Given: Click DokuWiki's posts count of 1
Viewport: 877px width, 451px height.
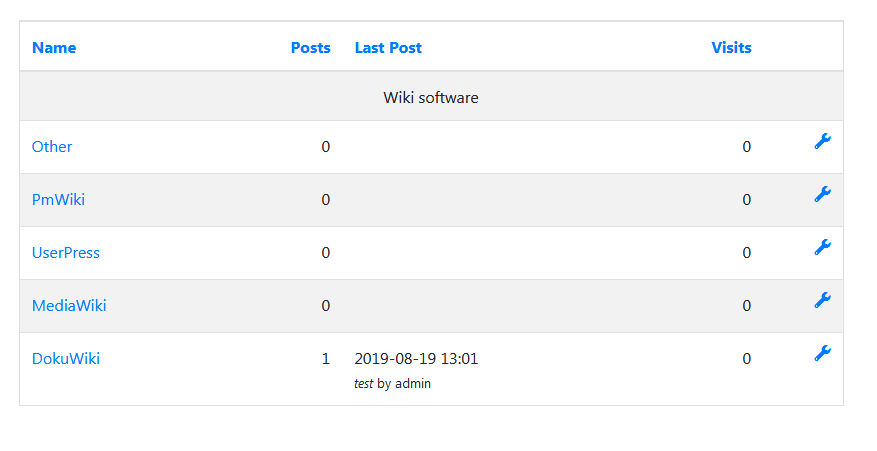Looking at the screenshot, I should (326, 359).
